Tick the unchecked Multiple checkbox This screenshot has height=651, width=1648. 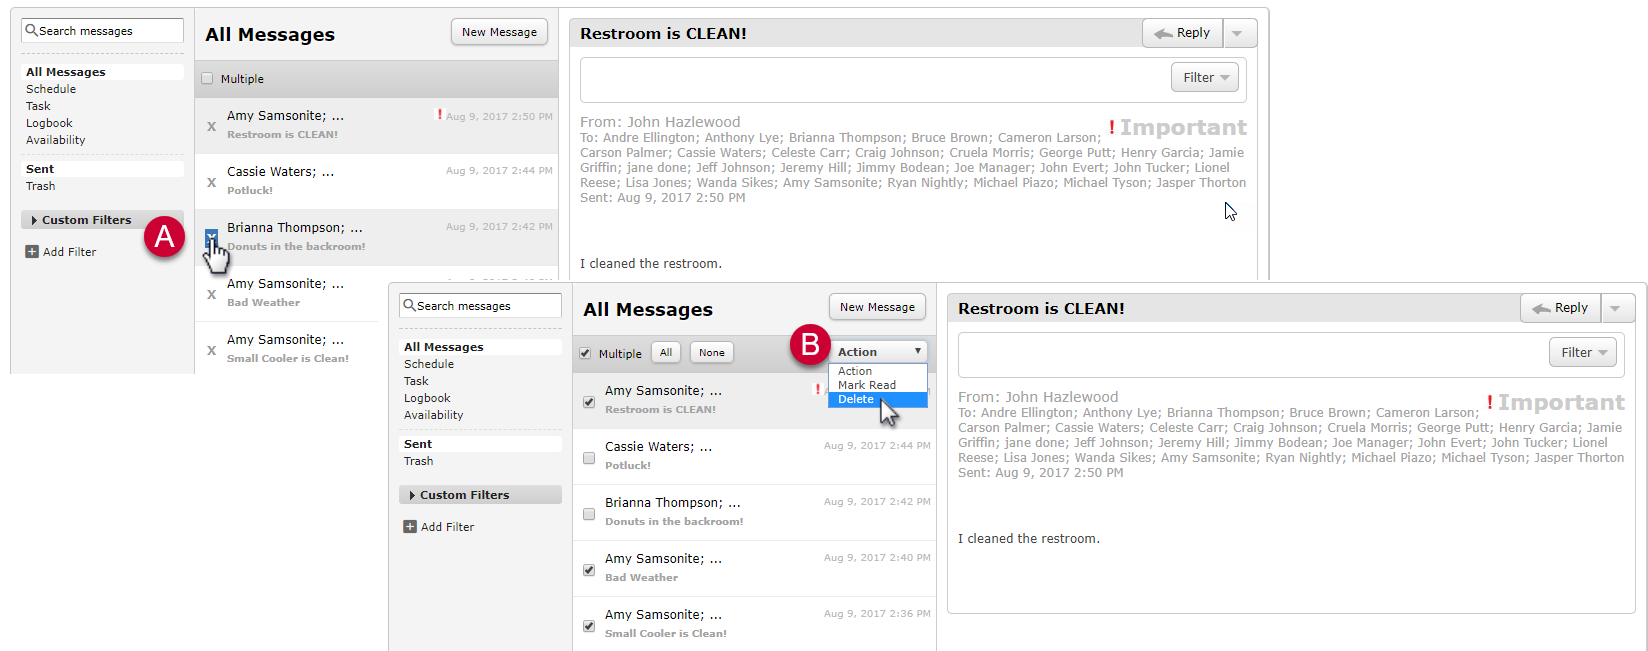[208, 79]
